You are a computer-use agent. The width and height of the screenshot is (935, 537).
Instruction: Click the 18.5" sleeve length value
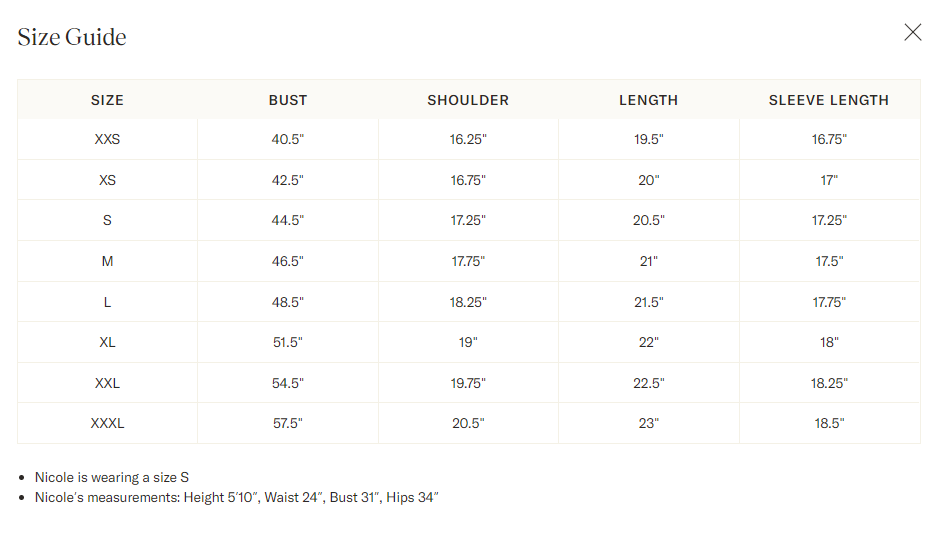coord(828,423)
